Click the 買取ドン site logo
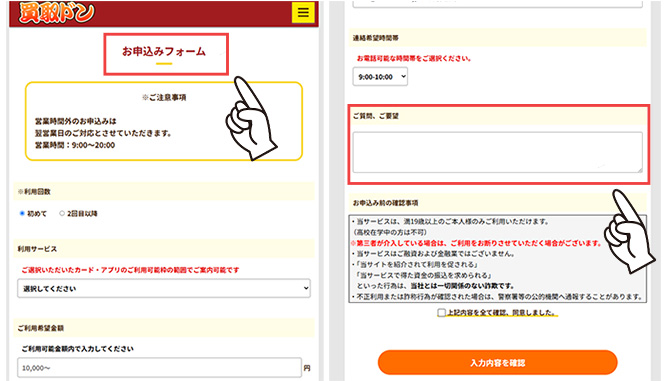This screenshot has width=665, height=381. (56, 13)
